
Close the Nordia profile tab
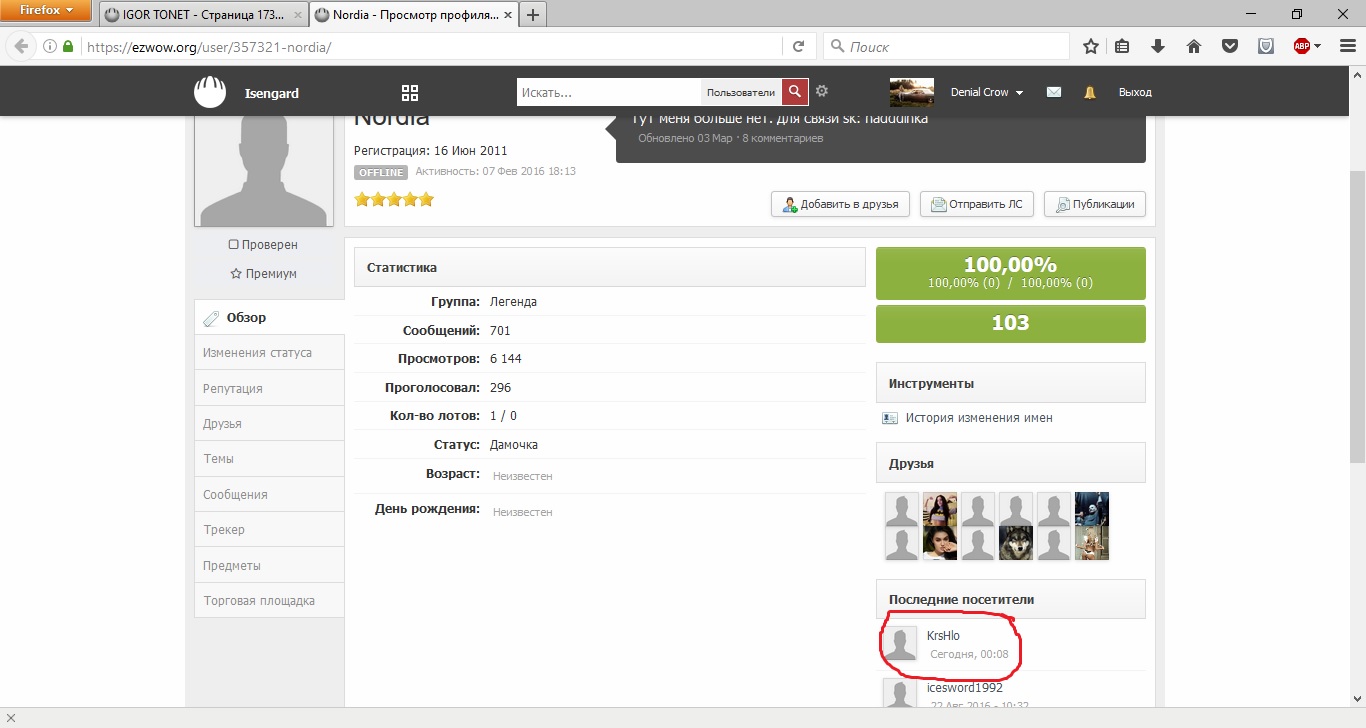pyautogui.click(x=508, y=15)
